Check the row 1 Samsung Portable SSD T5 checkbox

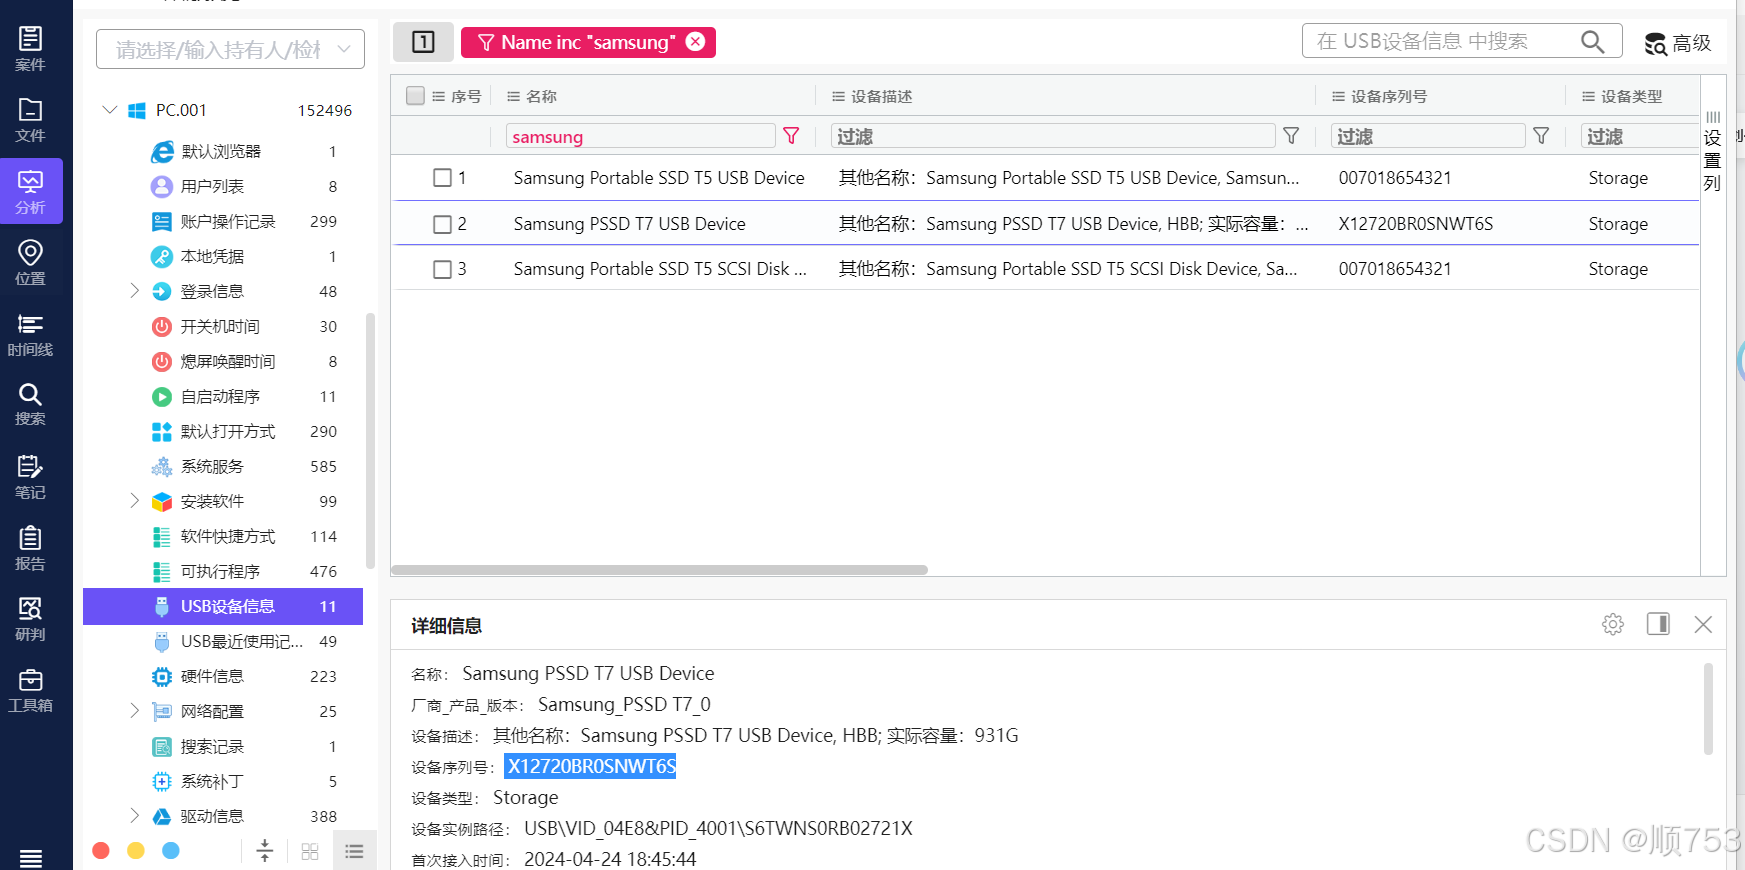pyautogui.click(x=442, y=178)
